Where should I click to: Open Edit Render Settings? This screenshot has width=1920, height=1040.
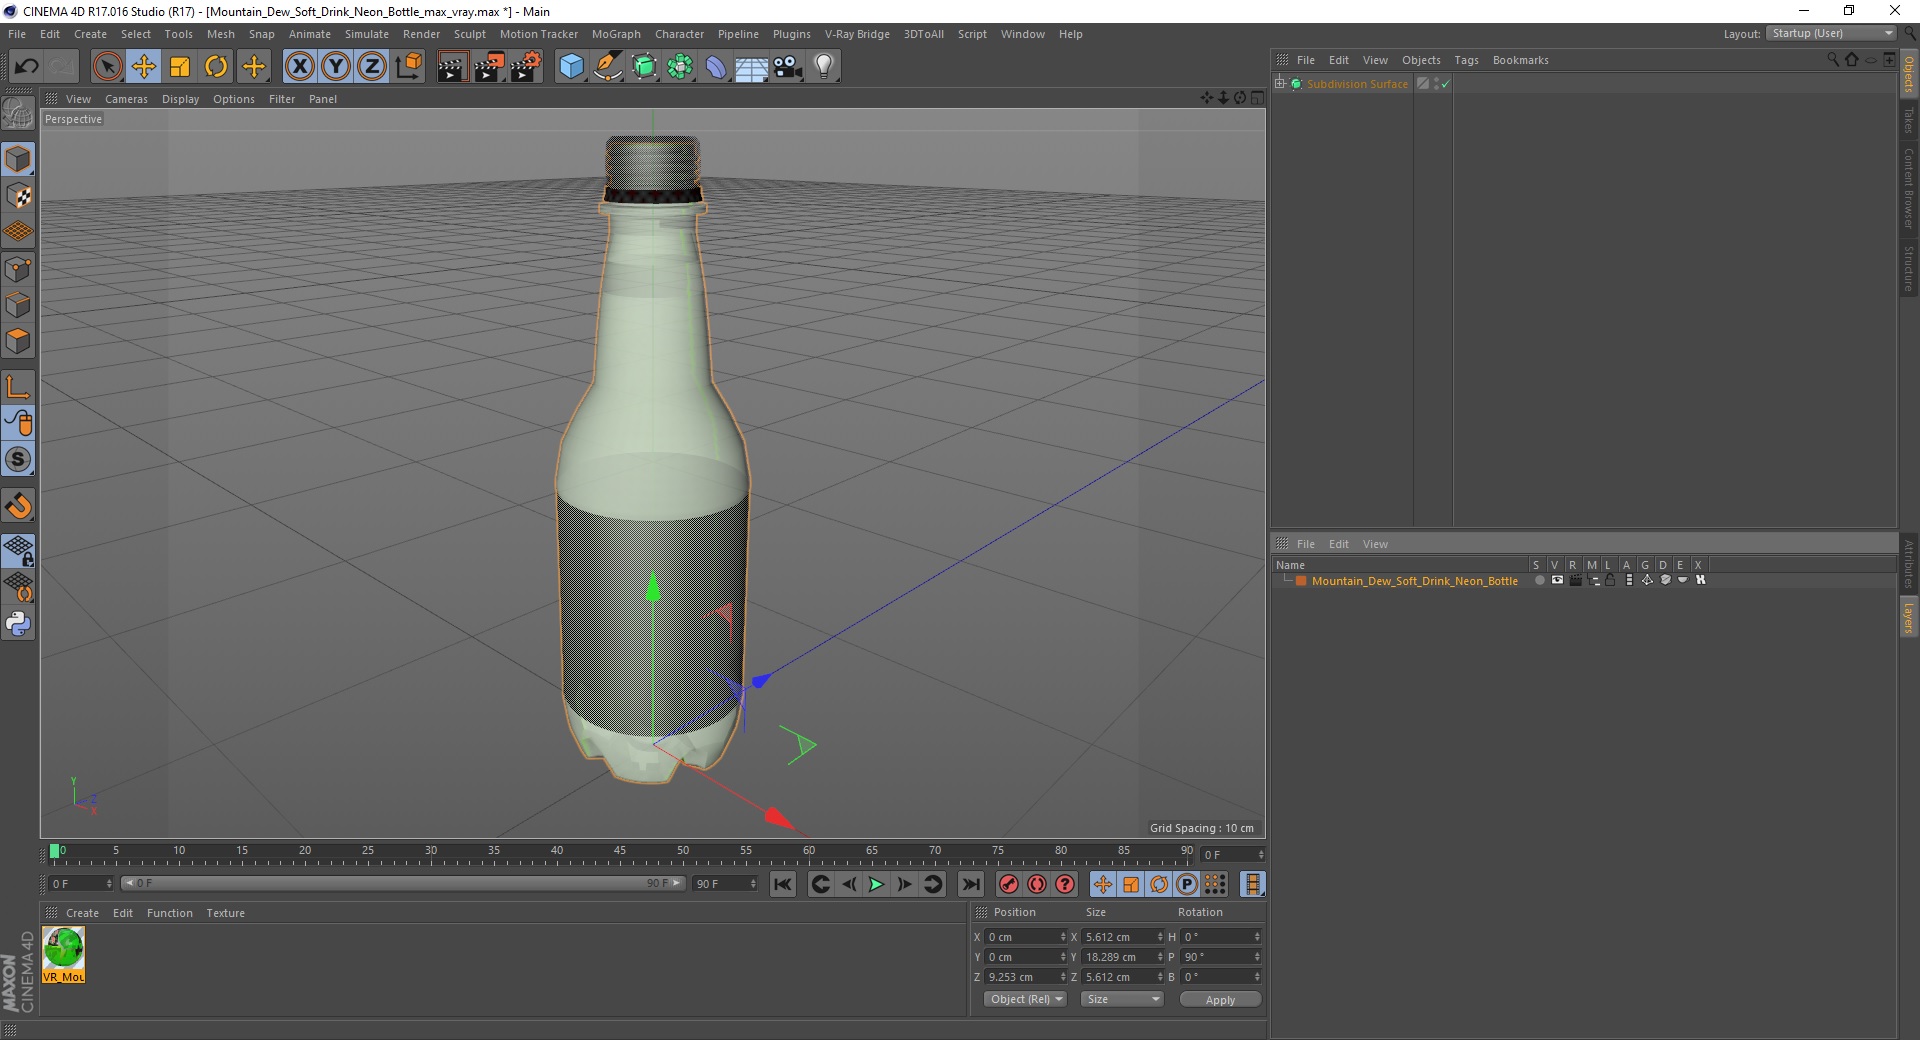click(526, 67)
